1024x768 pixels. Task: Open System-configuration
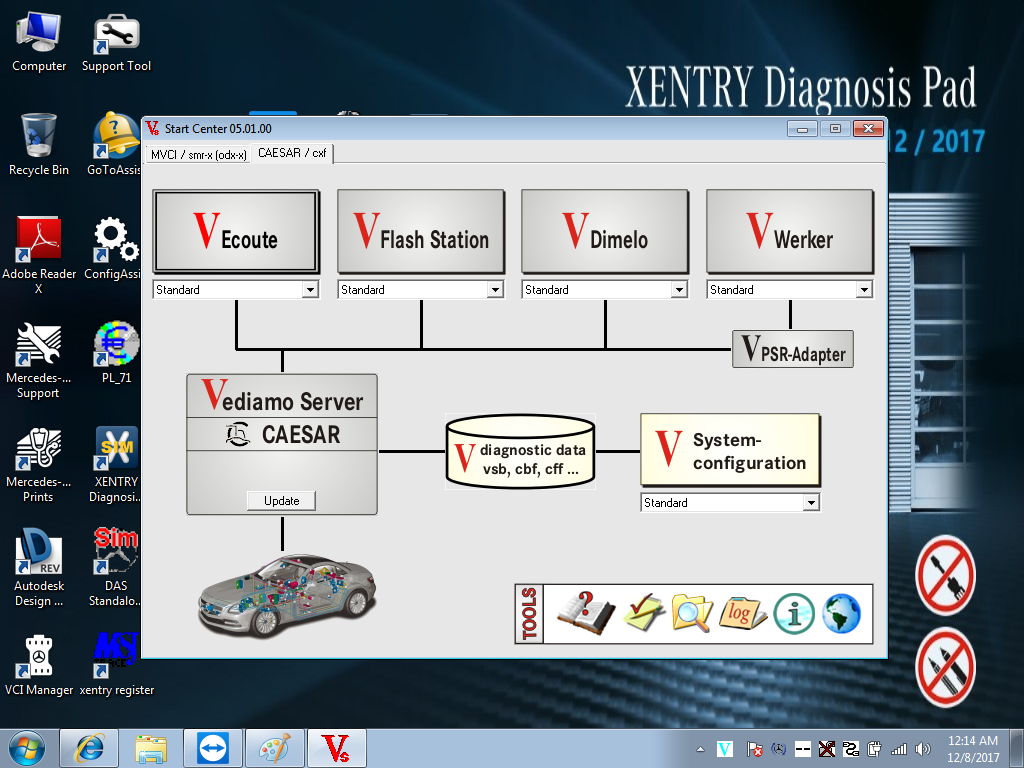[730, 450]
